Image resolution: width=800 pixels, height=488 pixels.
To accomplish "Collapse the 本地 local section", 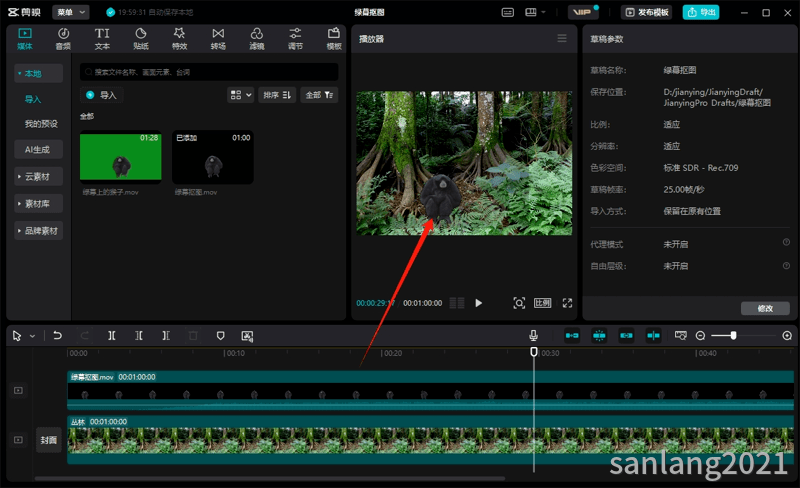I will [x=38, y=74].
